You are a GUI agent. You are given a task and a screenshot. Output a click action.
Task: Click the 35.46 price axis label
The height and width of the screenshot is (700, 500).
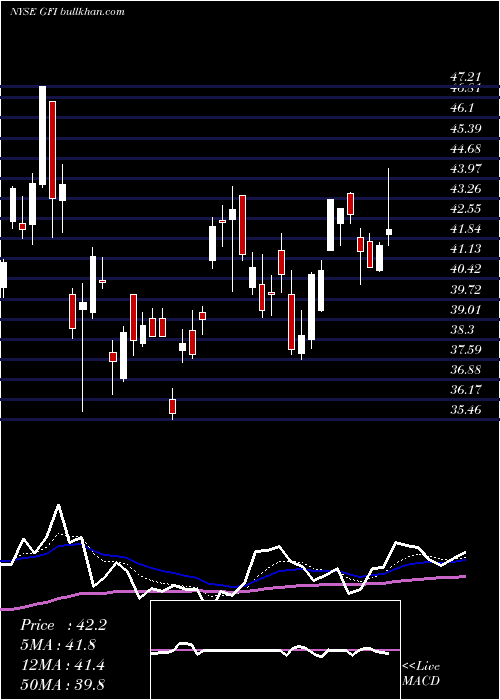coord(466,410)
